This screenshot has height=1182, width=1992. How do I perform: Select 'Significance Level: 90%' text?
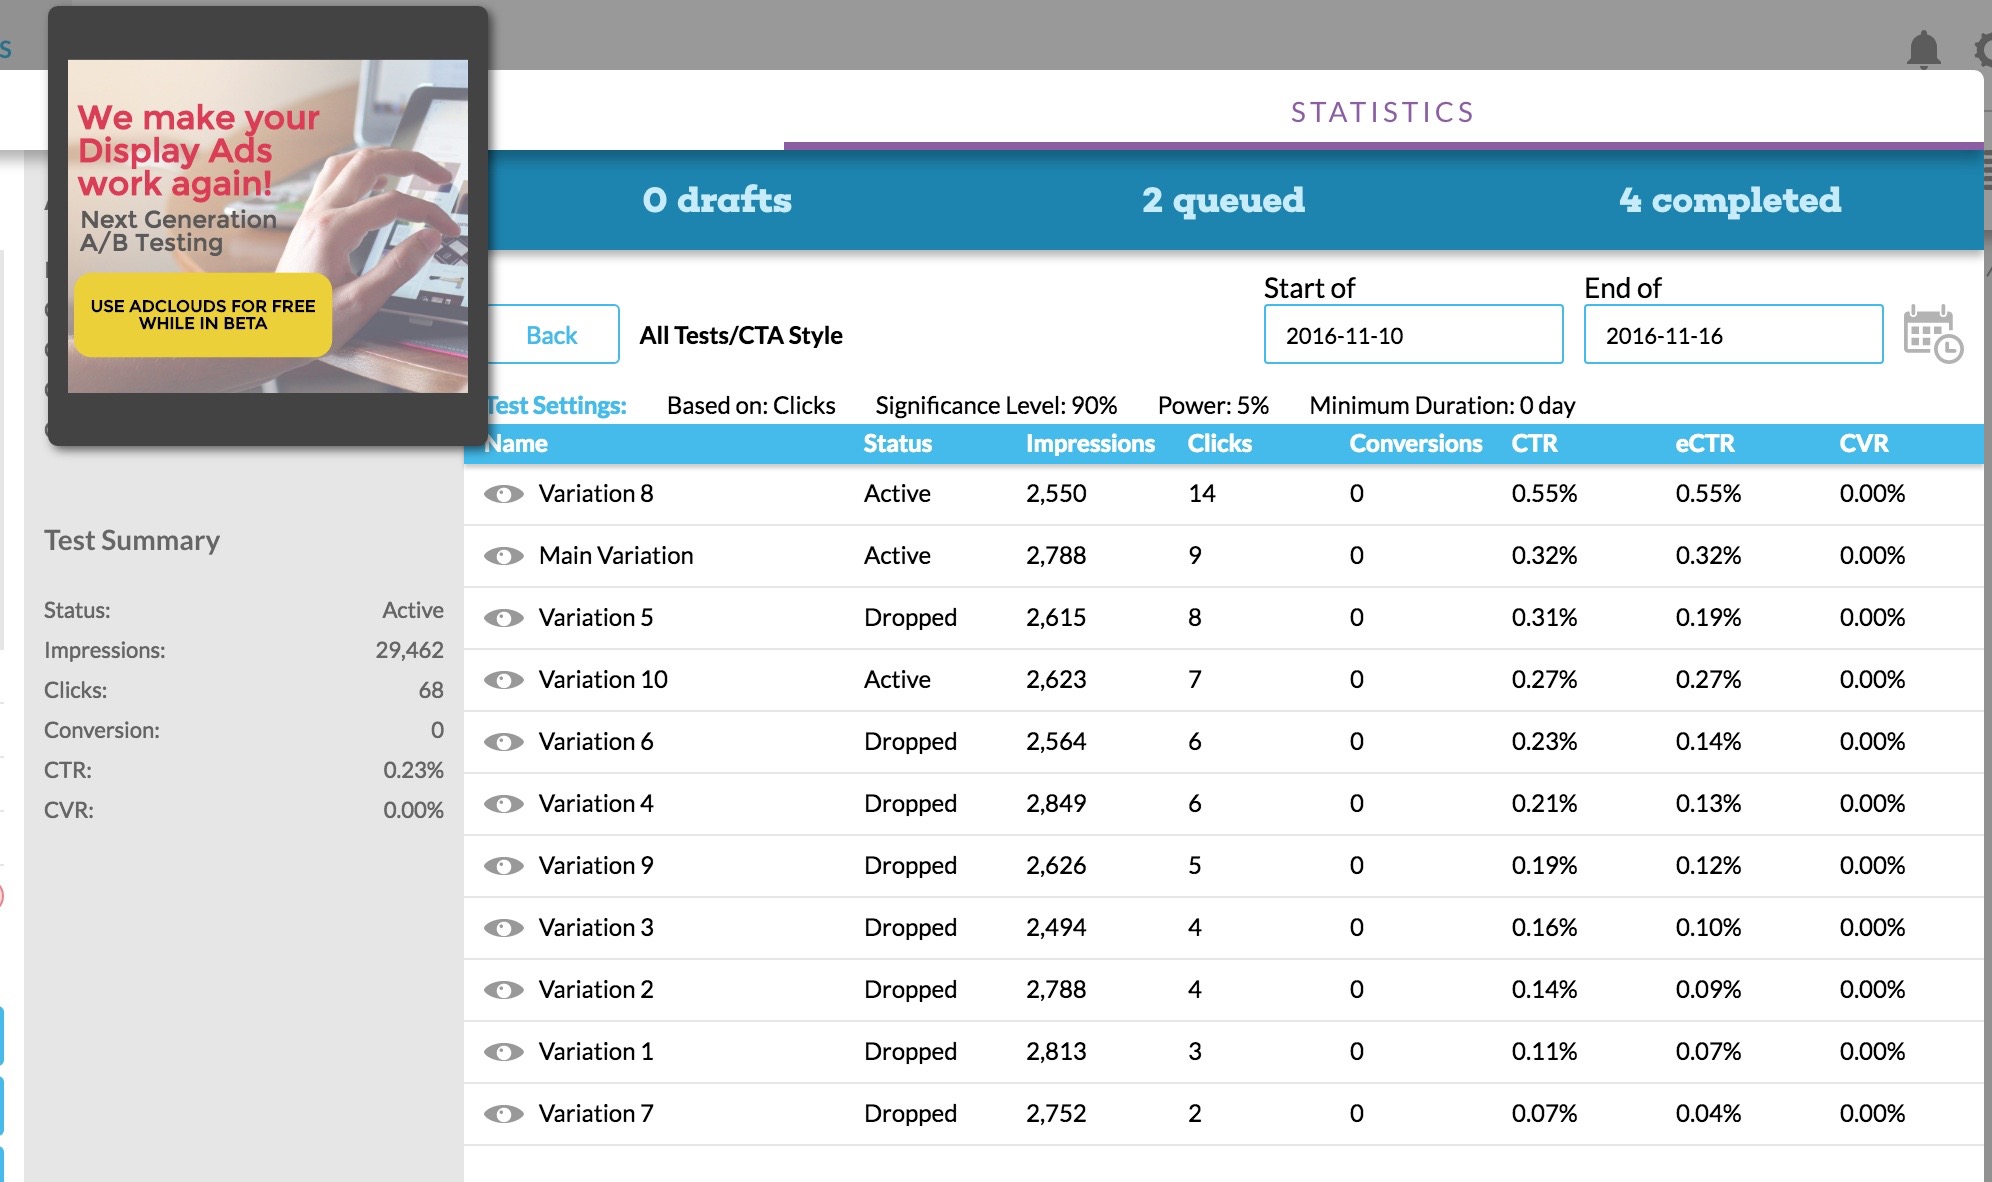click(x=996, y=406)
